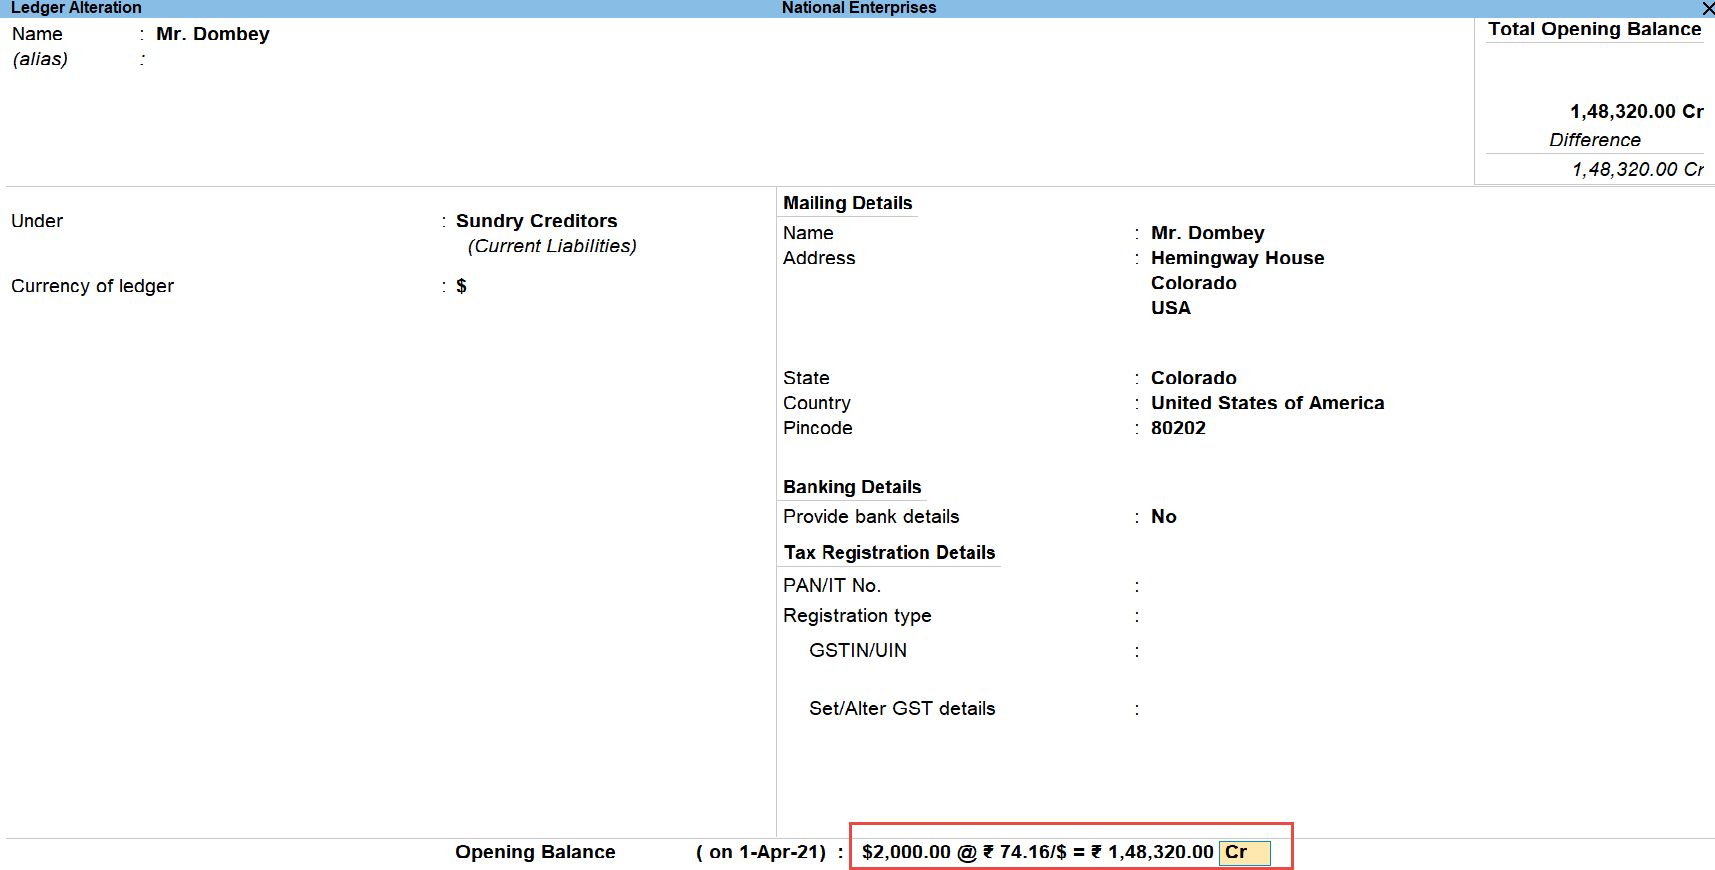The image size is (1715, 870).
Task: Edit the Pincode 80202
Action: 1178,428
